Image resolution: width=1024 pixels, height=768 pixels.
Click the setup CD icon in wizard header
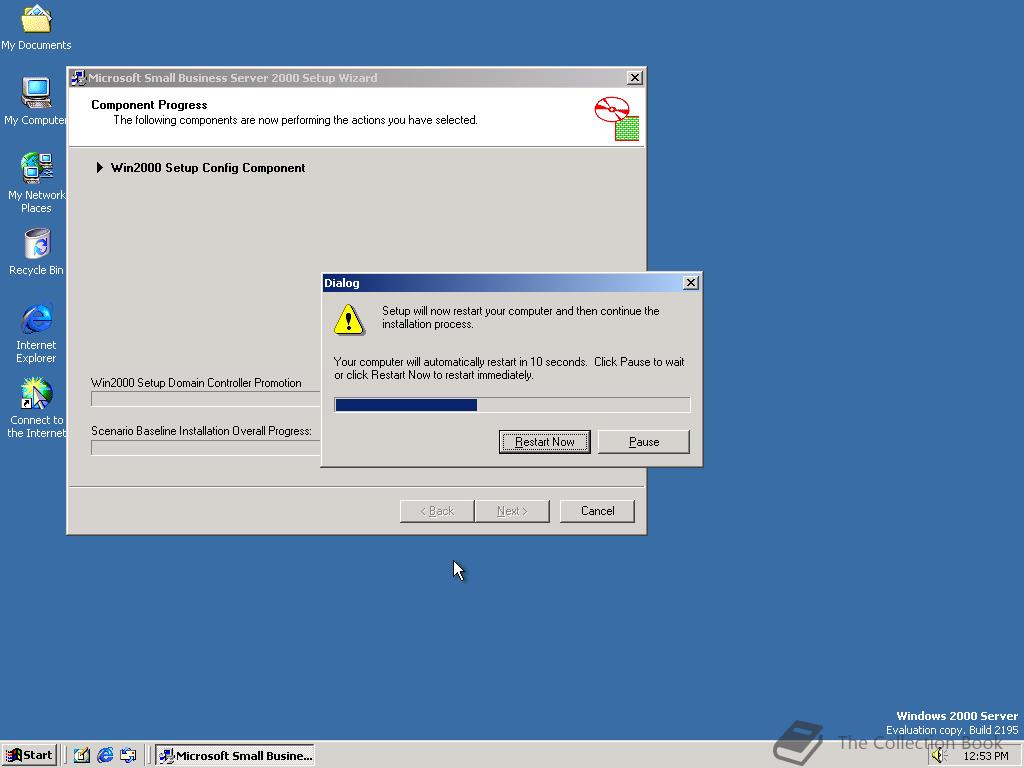(x=616, y=118)
